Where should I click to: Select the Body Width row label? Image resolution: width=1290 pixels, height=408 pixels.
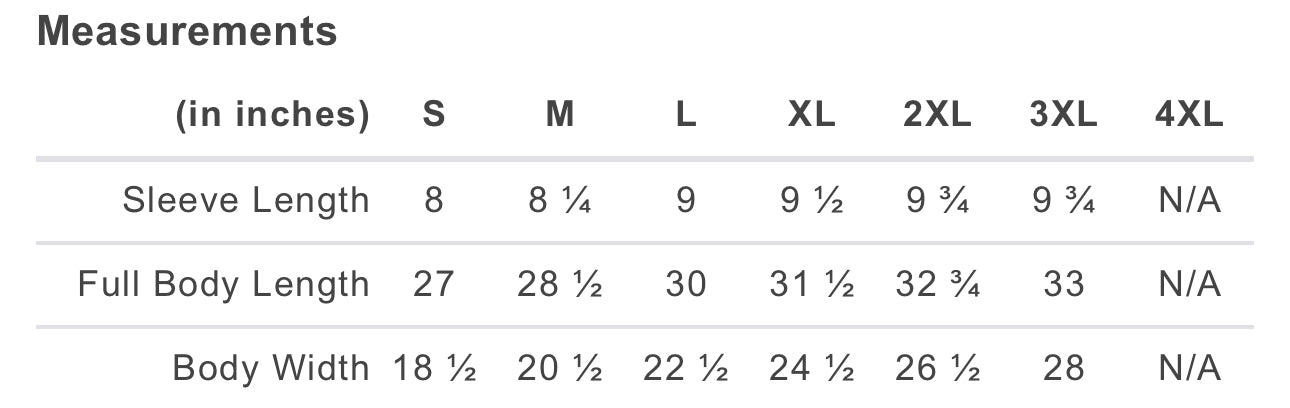coord(271,368)
